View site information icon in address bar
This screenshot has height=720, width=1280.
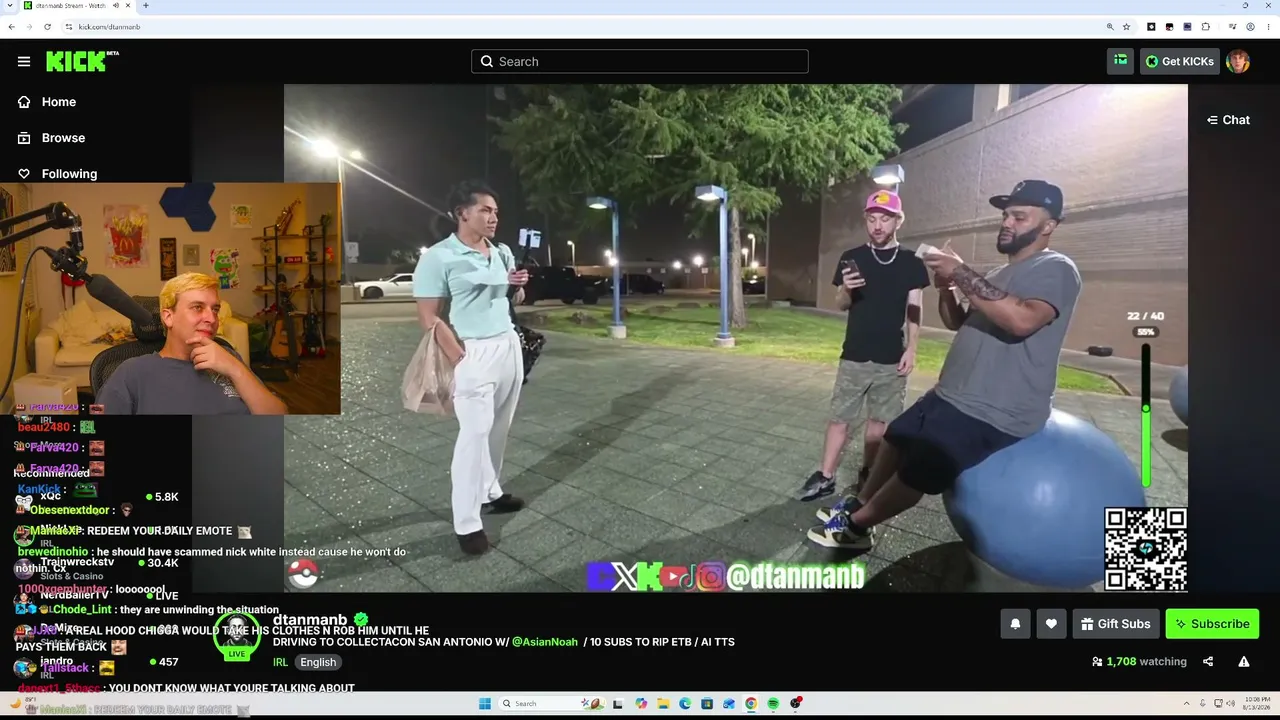[68, 27]
